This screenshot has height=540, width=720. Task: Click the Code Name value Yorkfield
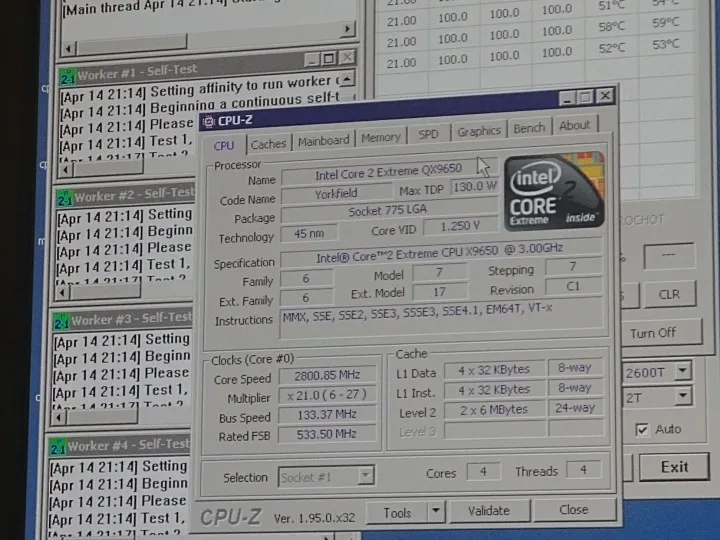click(x=336, y=194)
